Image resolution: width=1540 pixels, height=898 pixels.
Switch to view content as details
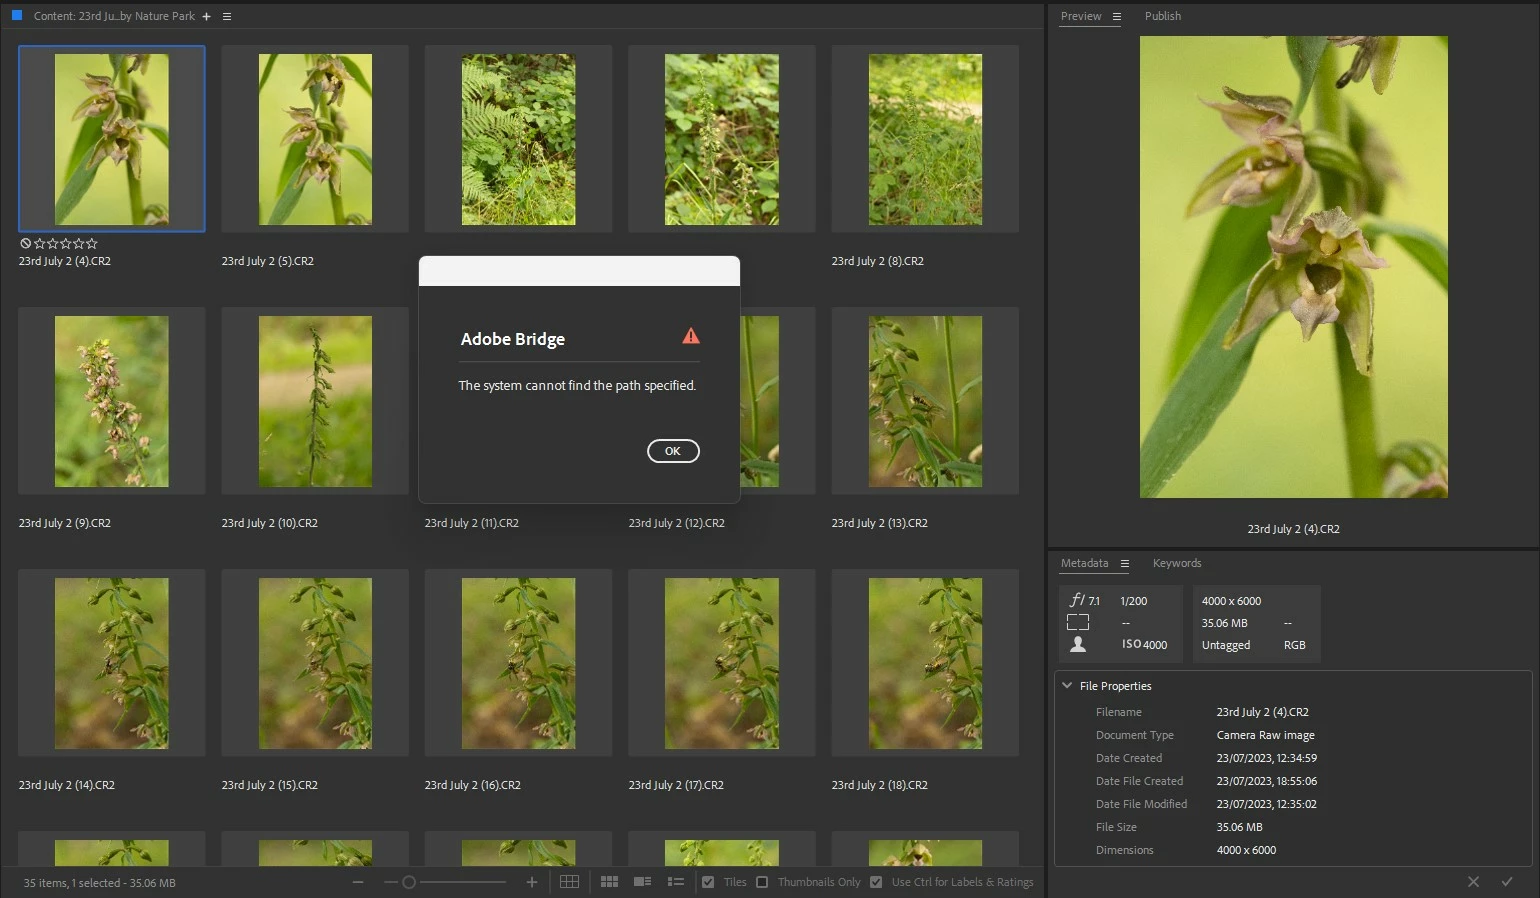pos(643,882)
